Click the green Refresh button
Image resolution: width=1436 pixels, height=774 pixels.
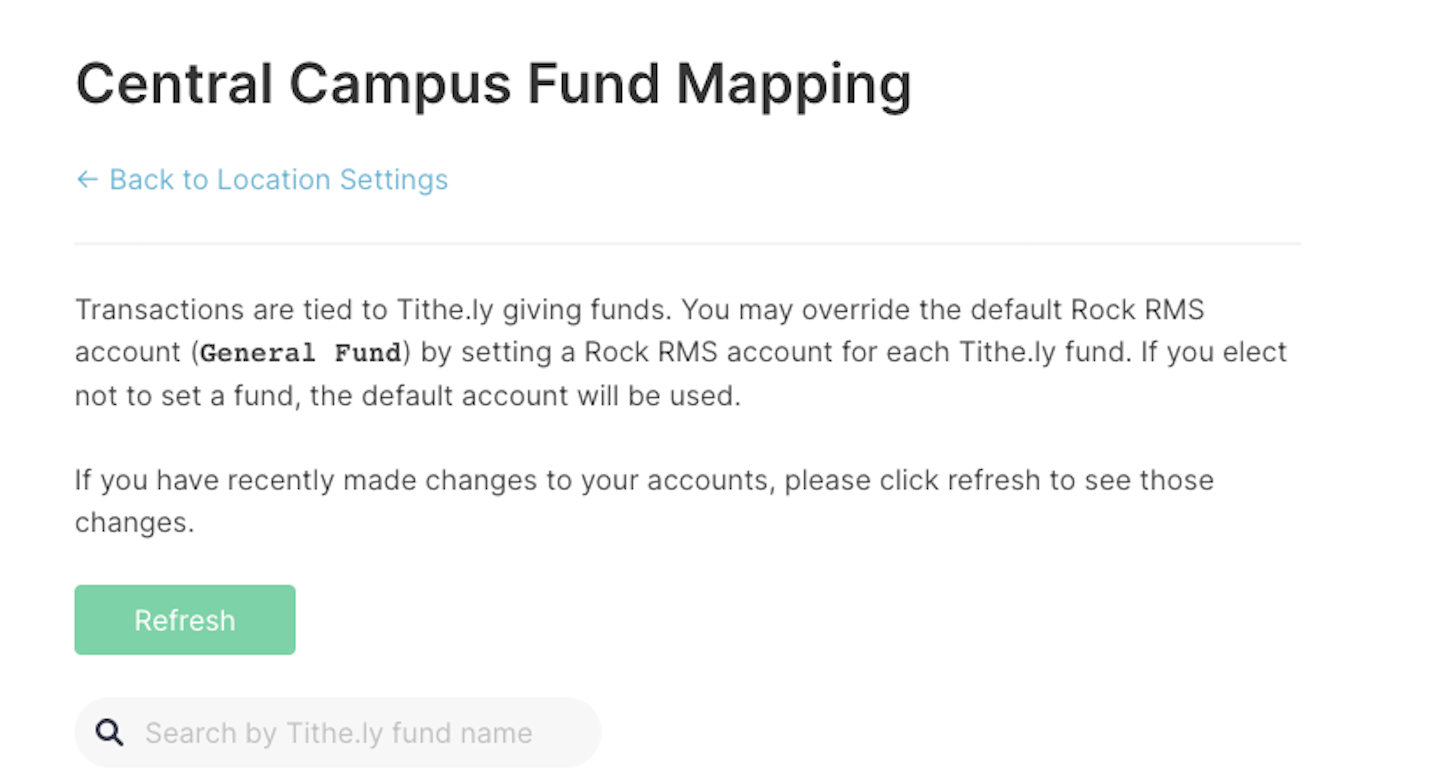pyautogui.click(x=185, y=620)
